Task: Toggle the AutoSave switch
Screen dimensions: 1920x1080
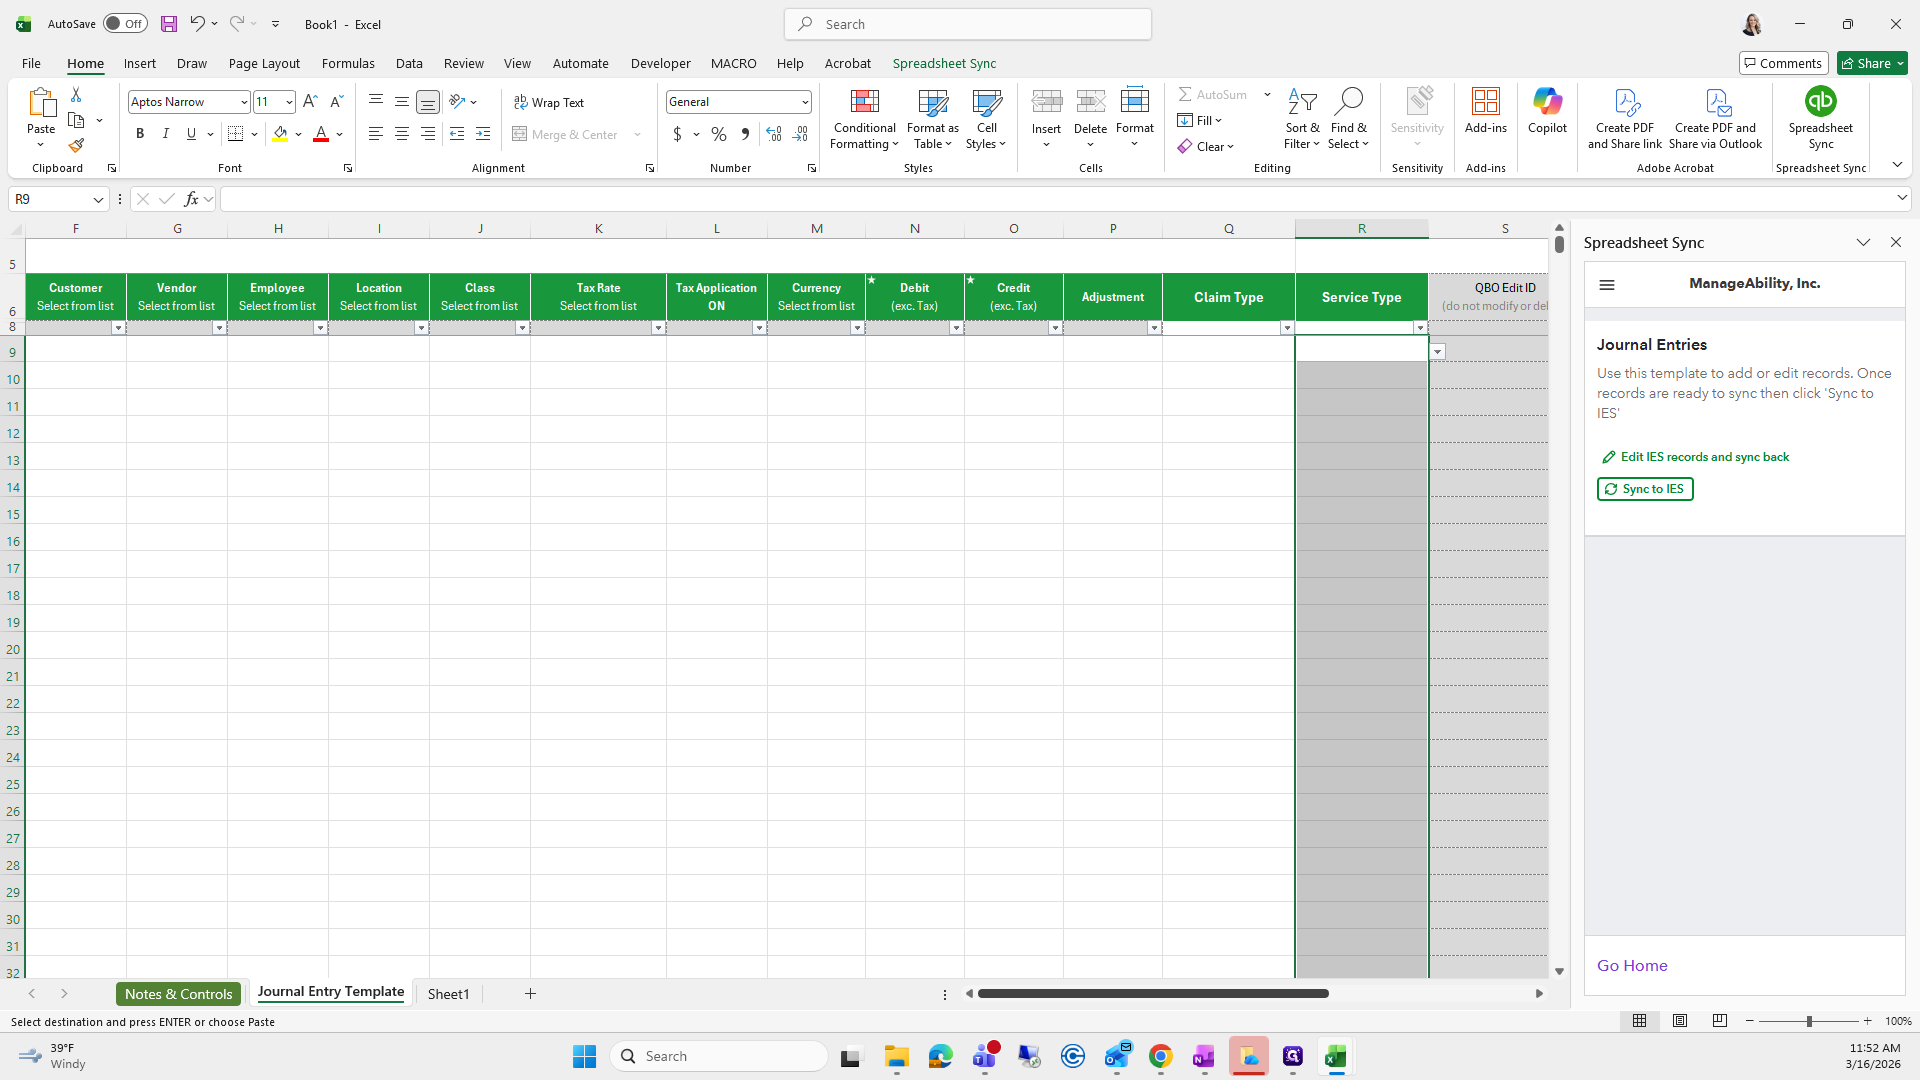Action: point(125,24)
